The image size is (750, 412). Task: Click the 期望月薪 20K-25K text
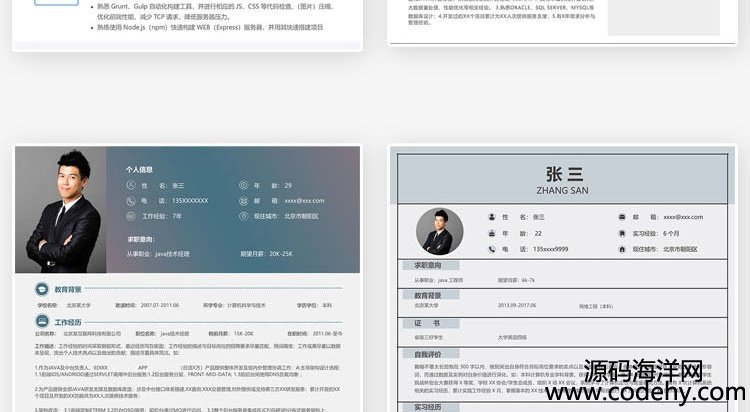click(266, 254)
